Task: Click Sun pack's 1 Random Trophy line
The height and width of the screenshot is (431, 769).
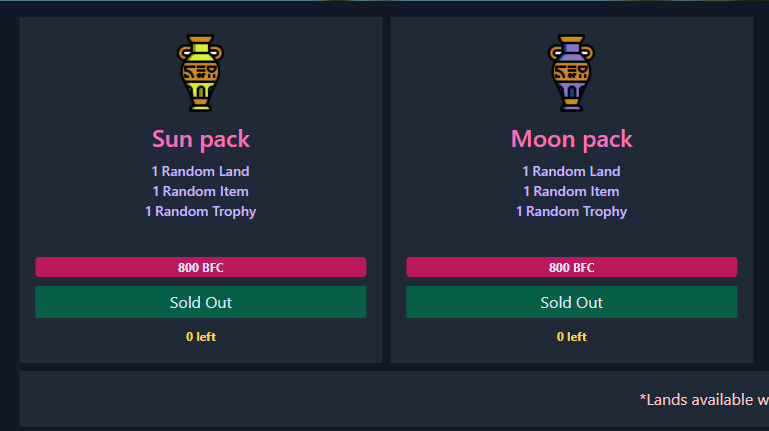Action: coord(200,211)
